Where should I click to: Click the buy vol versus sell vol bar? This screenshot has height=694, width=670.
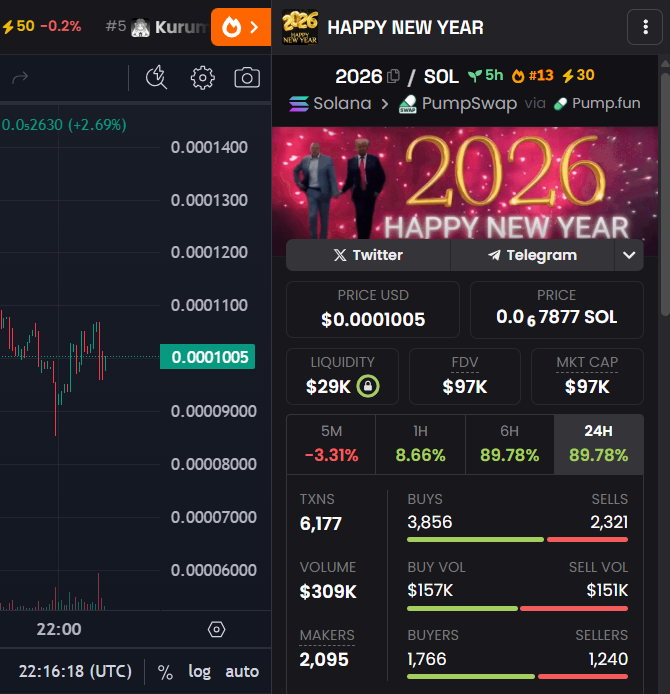coord(517,609)
